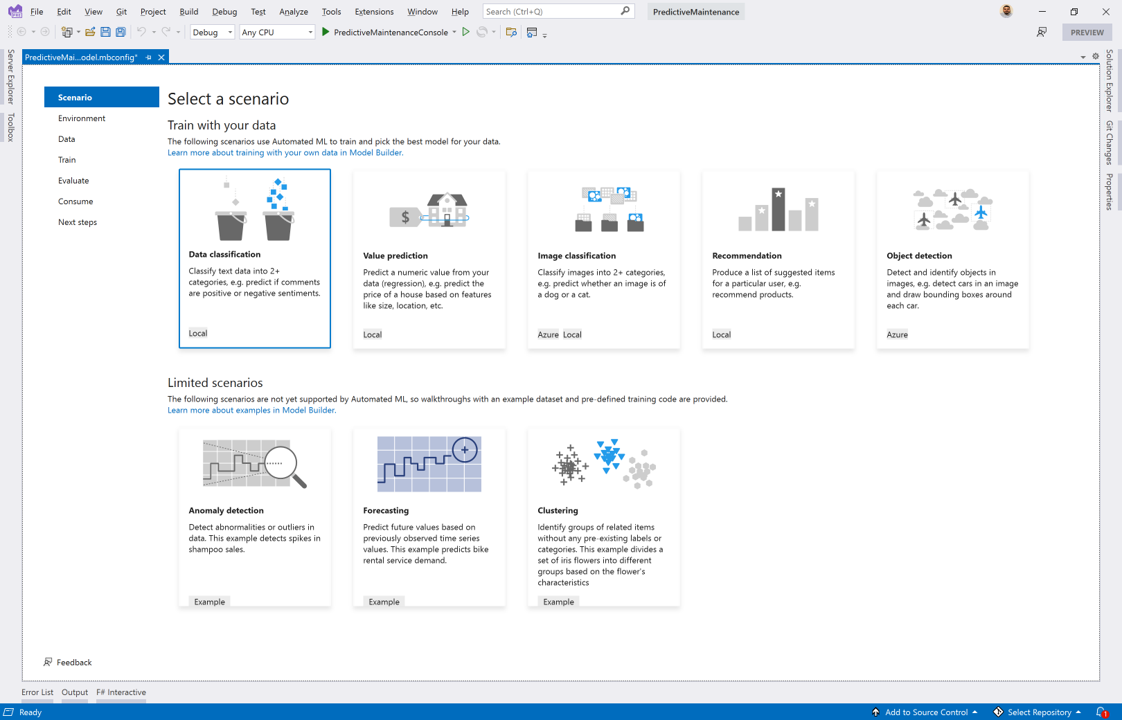Viewport: 1122px width, 720px height.
Task: Select the Forecasting example card
Action: (x=429, y=517)
